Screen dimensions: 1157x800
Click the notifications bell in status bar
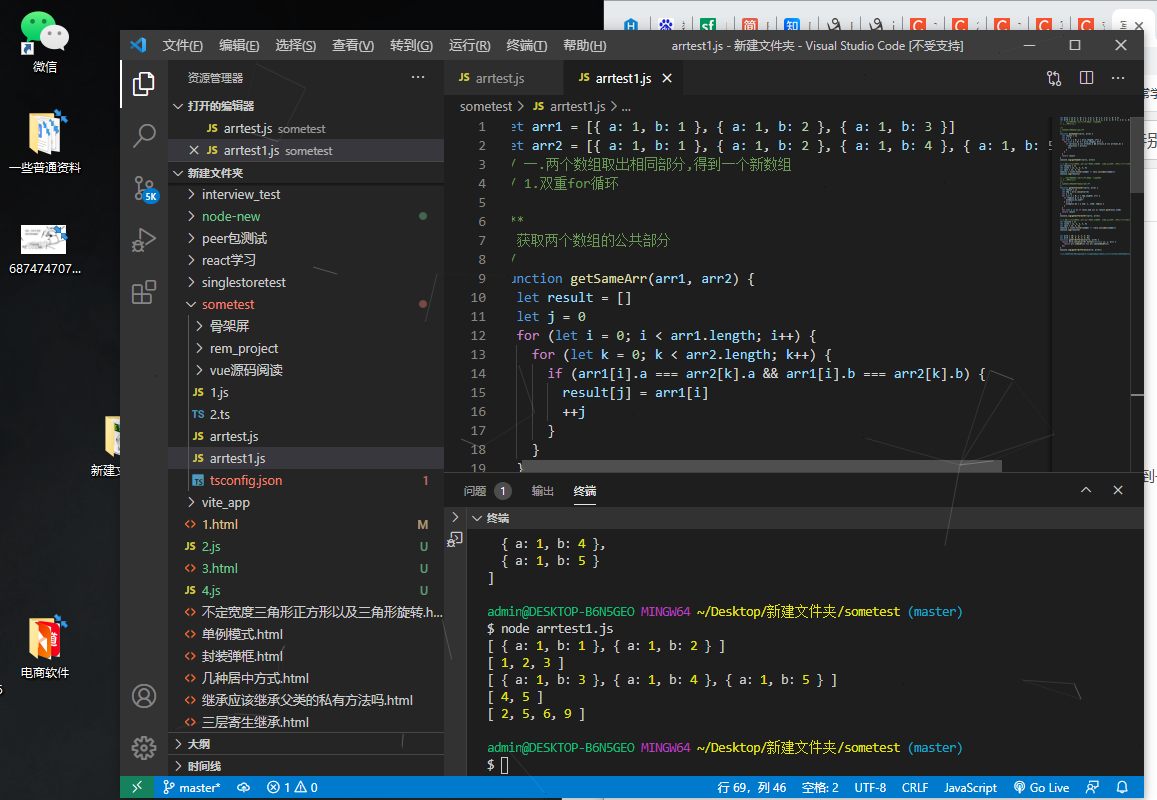(1122, 787)
